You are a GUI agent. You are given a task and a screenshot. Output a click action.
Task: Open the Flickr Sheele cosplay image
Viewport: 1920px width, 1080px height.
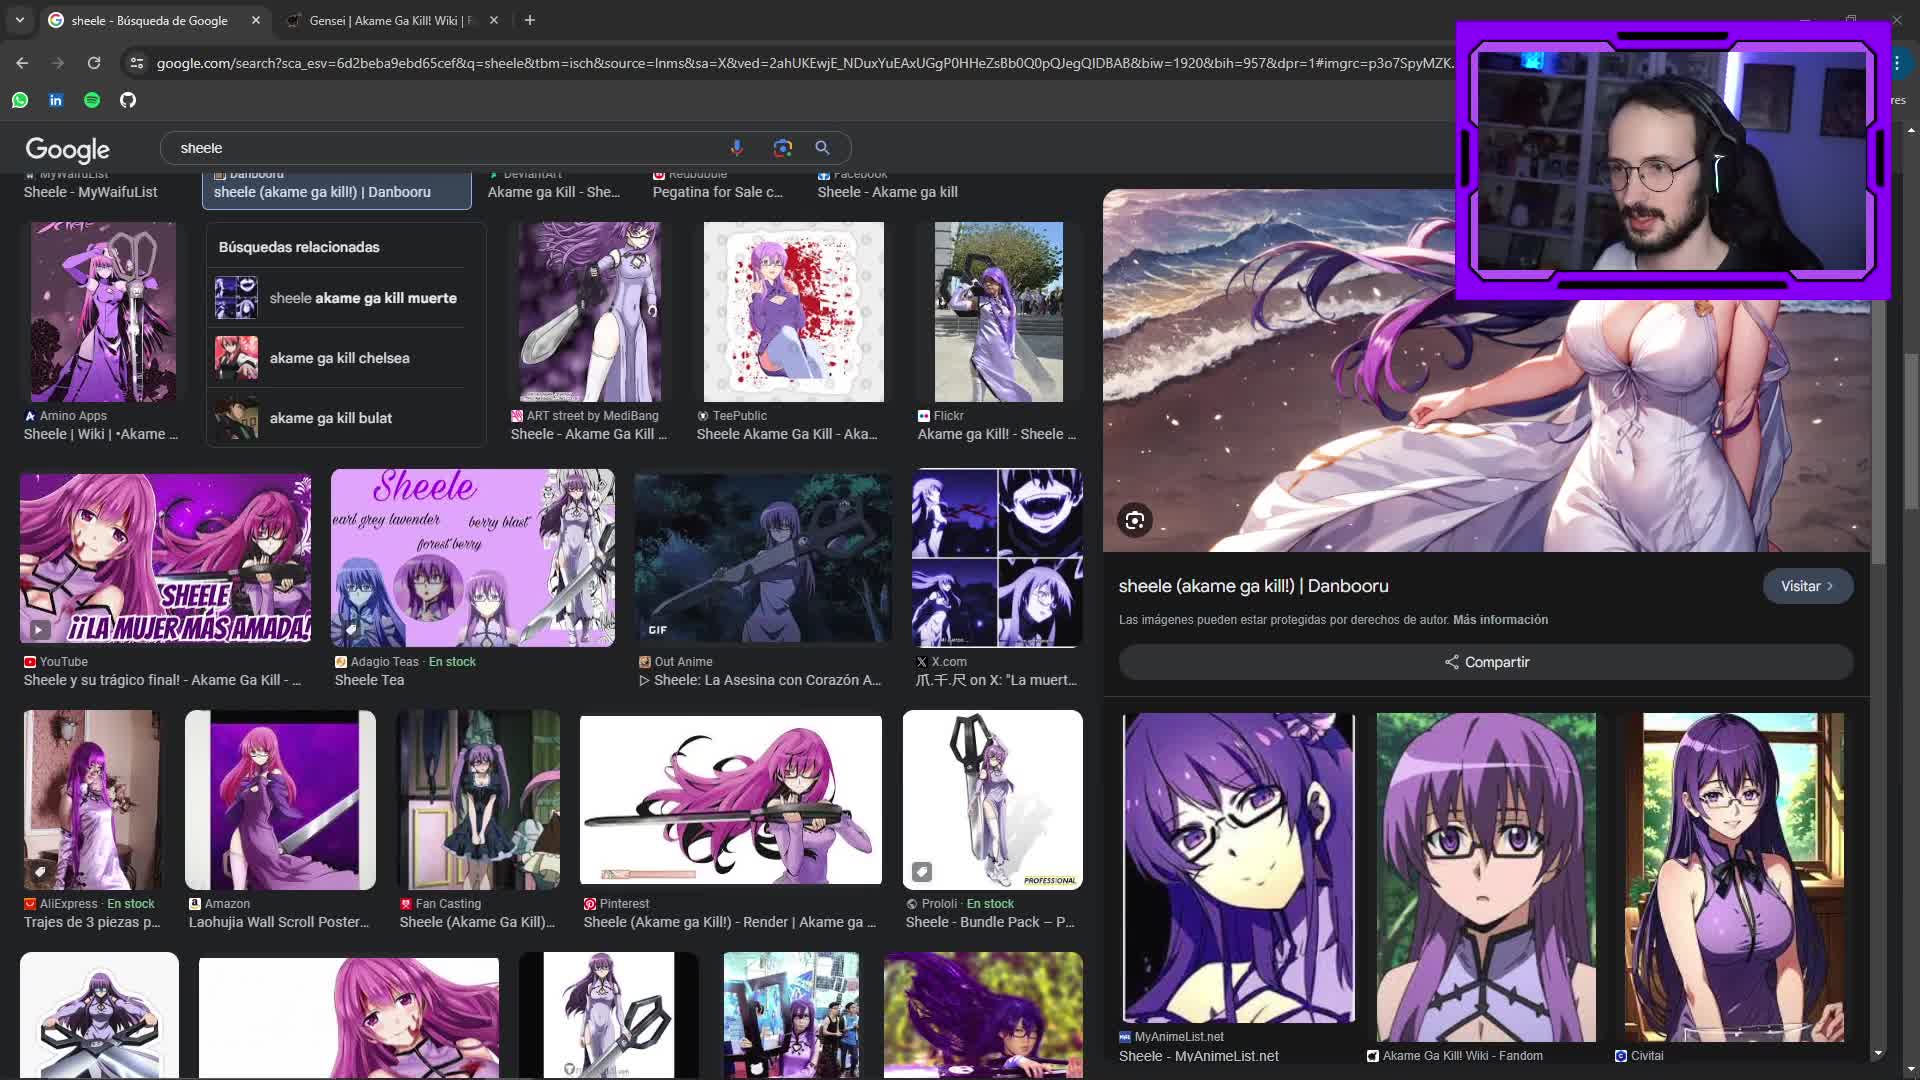point(999,312)
